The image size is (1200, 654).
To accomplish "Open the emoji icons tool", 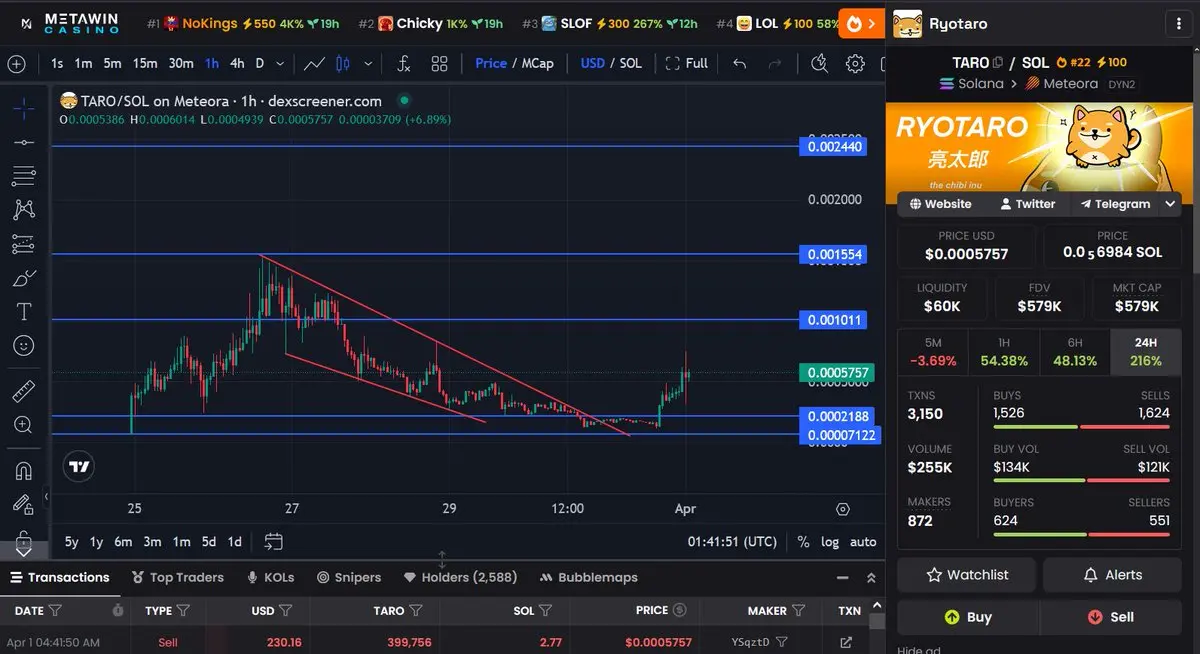I will 24,346.
